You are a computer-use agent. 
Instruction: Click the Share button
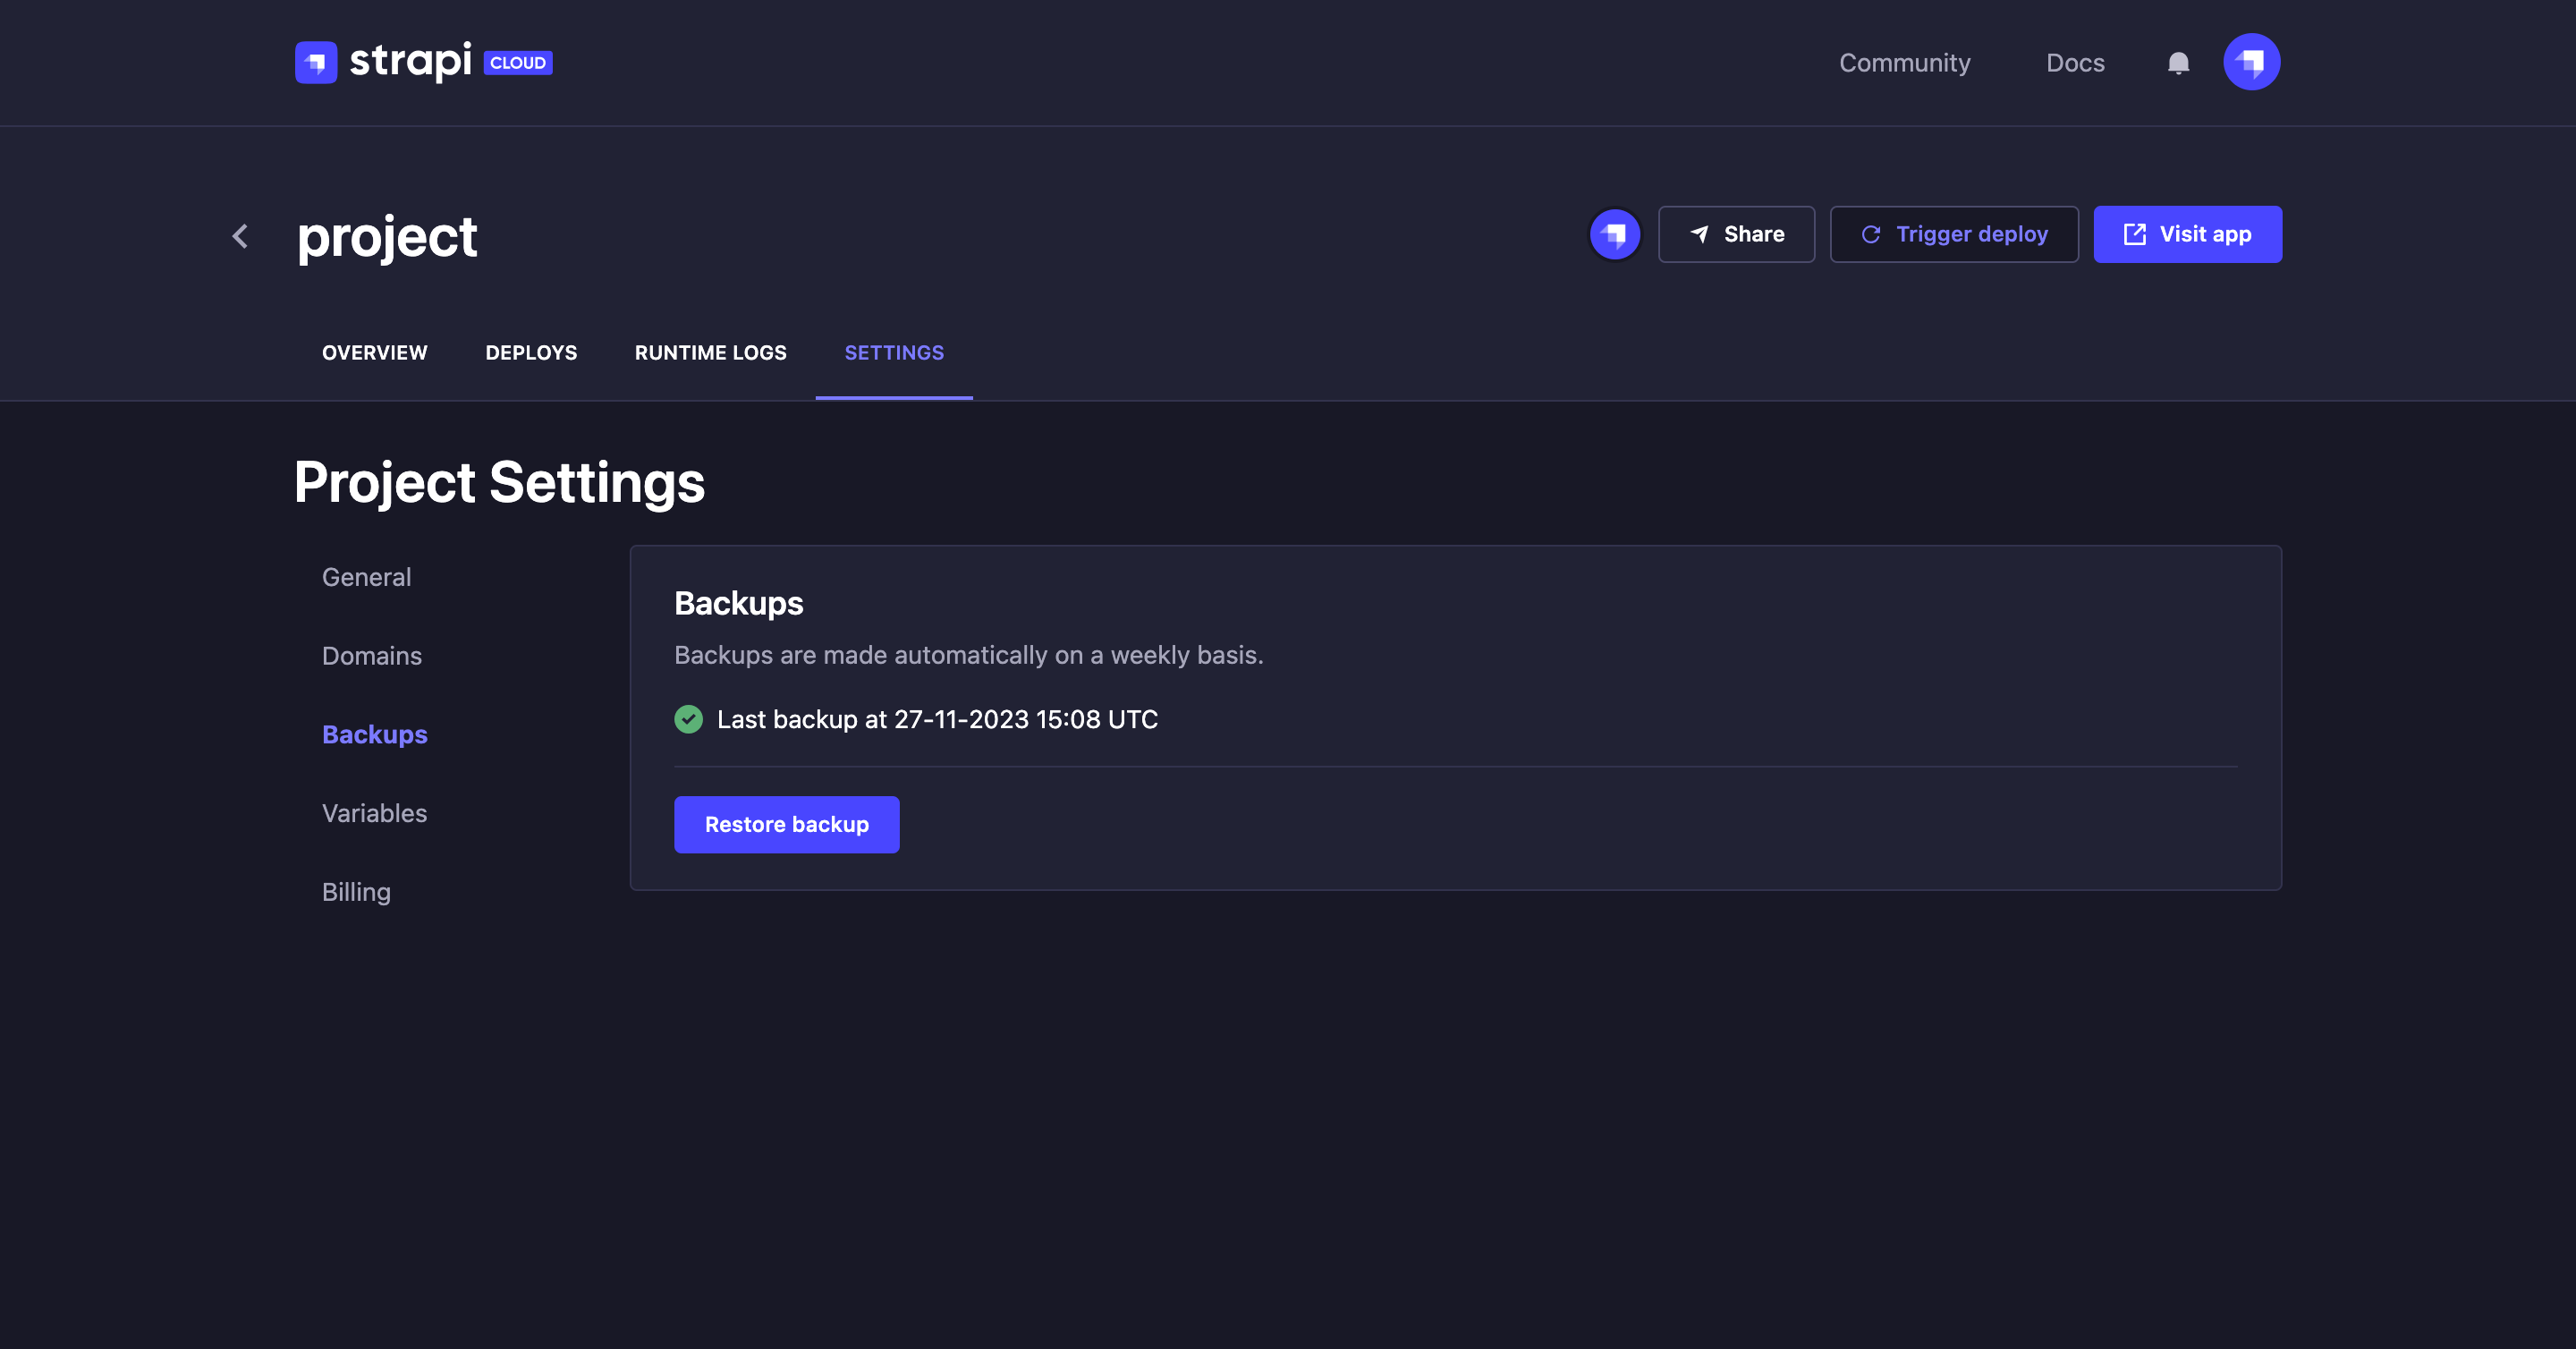tap(1736, 235)
